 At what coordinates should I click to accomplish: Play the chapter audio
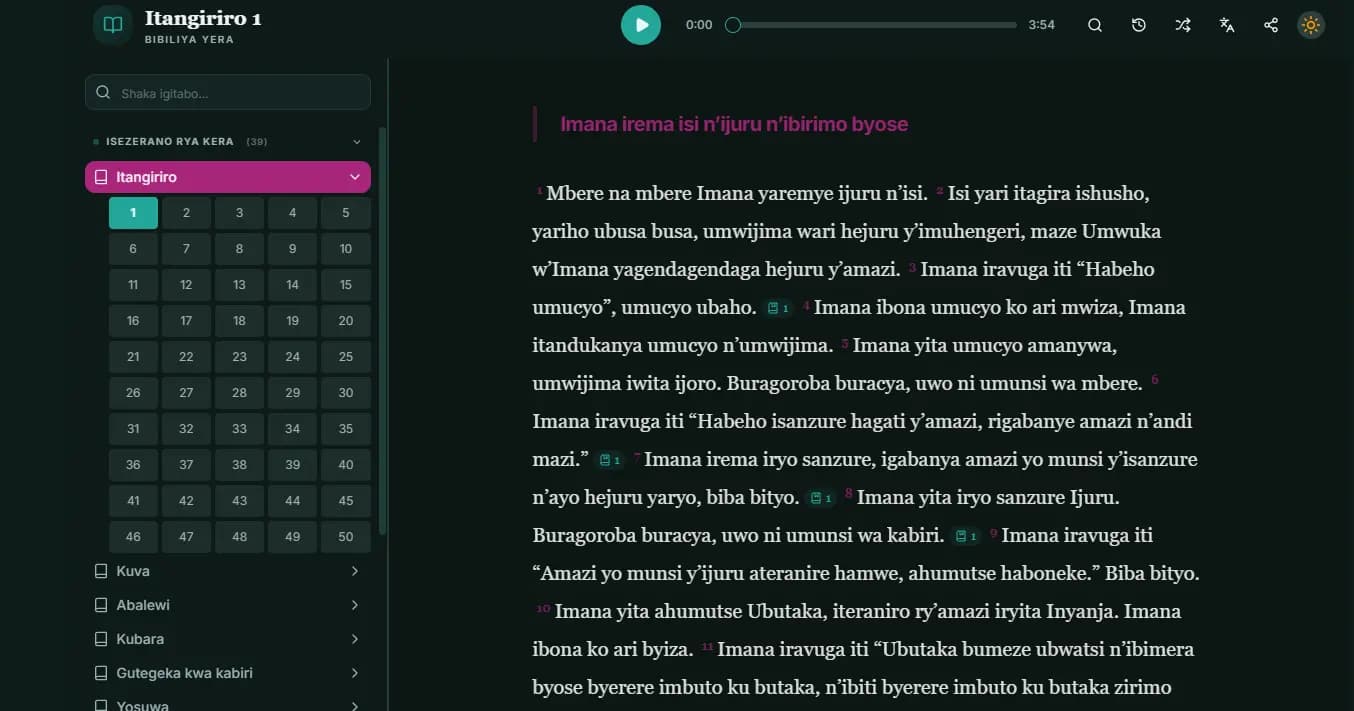[x=640, y=25]
